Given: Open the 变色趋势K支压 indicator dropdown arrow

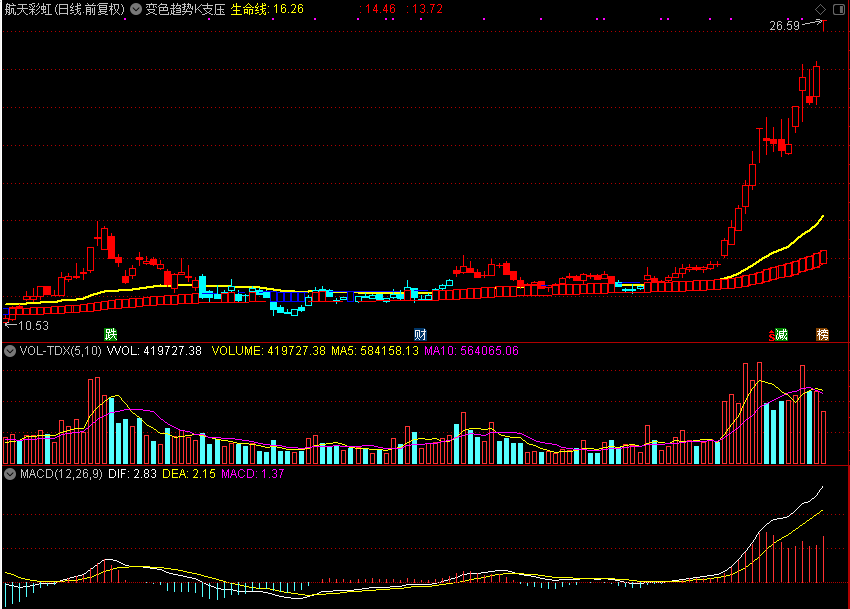Looking at the screenshot, I should click(x=136, y=9).
